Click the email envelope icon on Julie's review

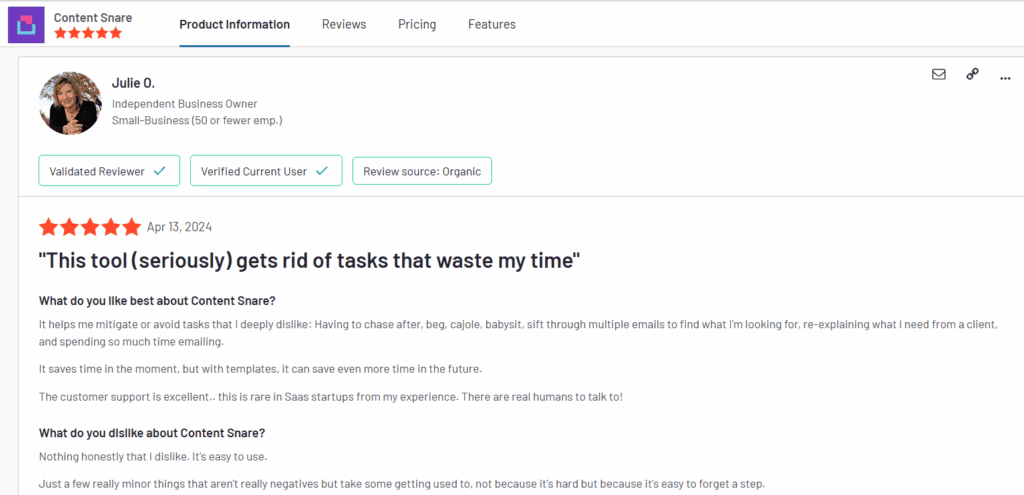click(938, 74)
